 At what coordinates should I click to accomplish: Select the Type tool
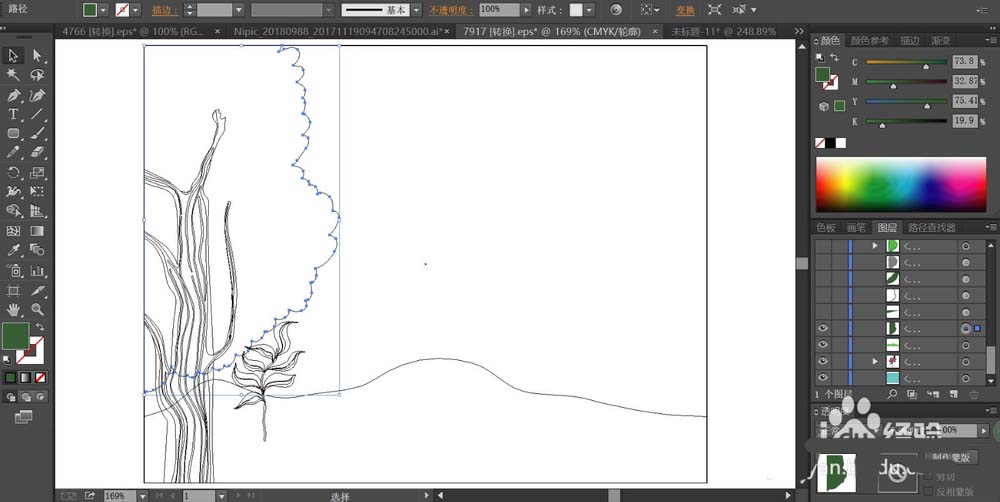(x=12, y=115)
